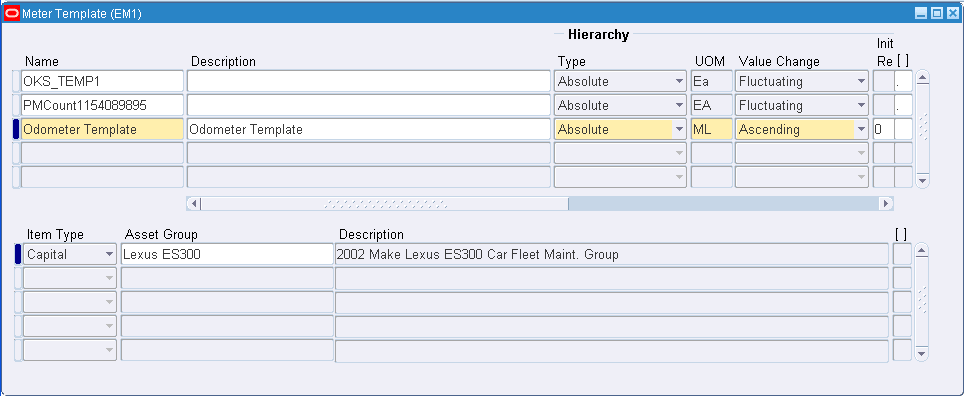Click horizontal scrollbar right arrow

pyautogui.click(x=886, y=204)
